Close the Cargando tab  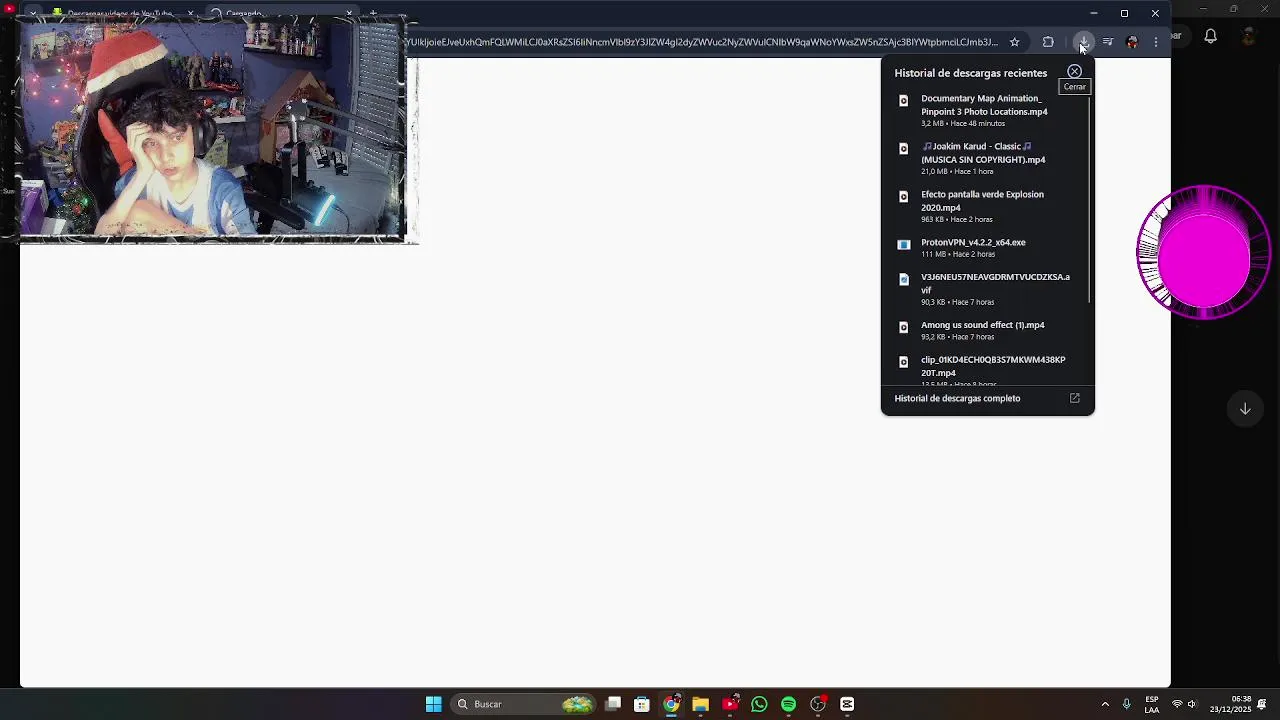tap(349, 13)
